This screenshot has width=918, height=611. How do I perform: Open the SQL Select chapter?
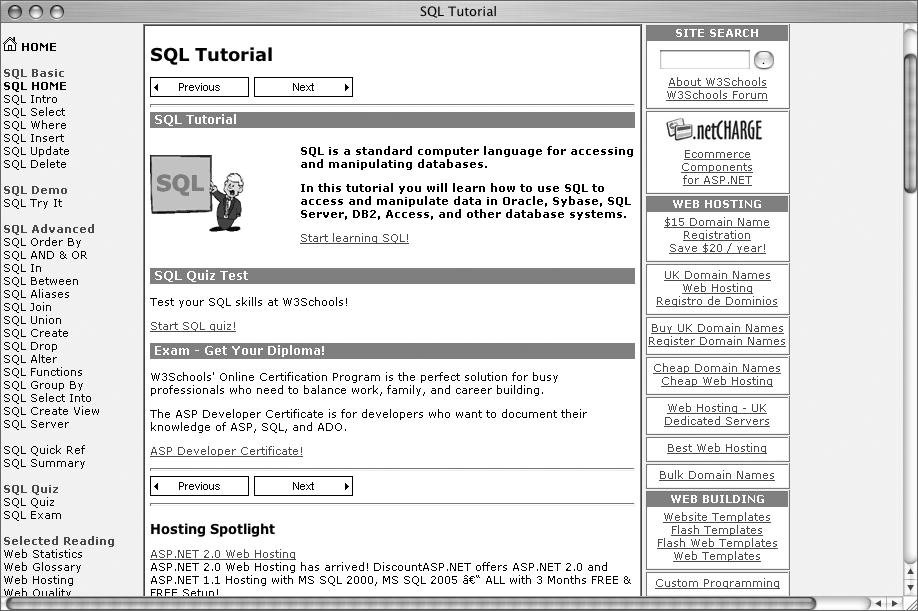[34, 112]
